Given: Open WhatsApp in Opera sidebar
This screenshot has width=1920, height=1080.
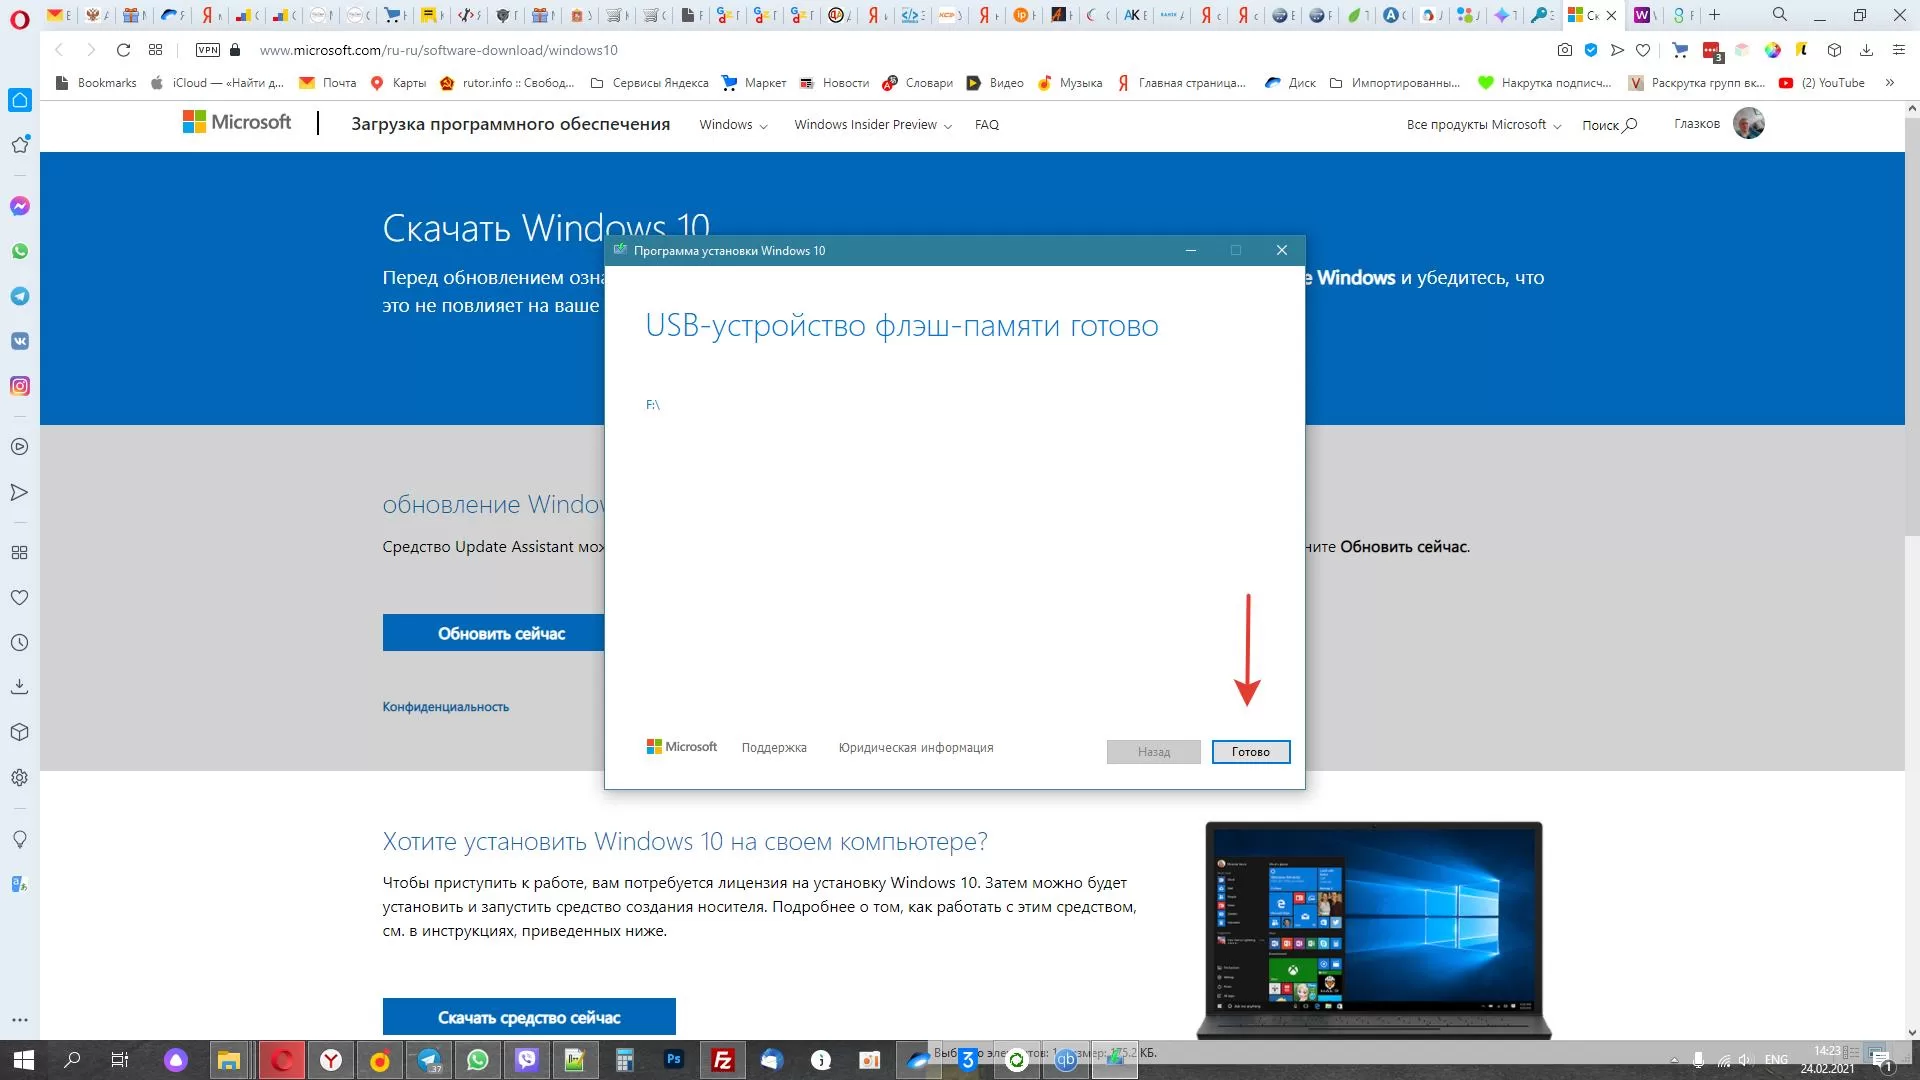Looking at the screenshot, I should point(20,251).
